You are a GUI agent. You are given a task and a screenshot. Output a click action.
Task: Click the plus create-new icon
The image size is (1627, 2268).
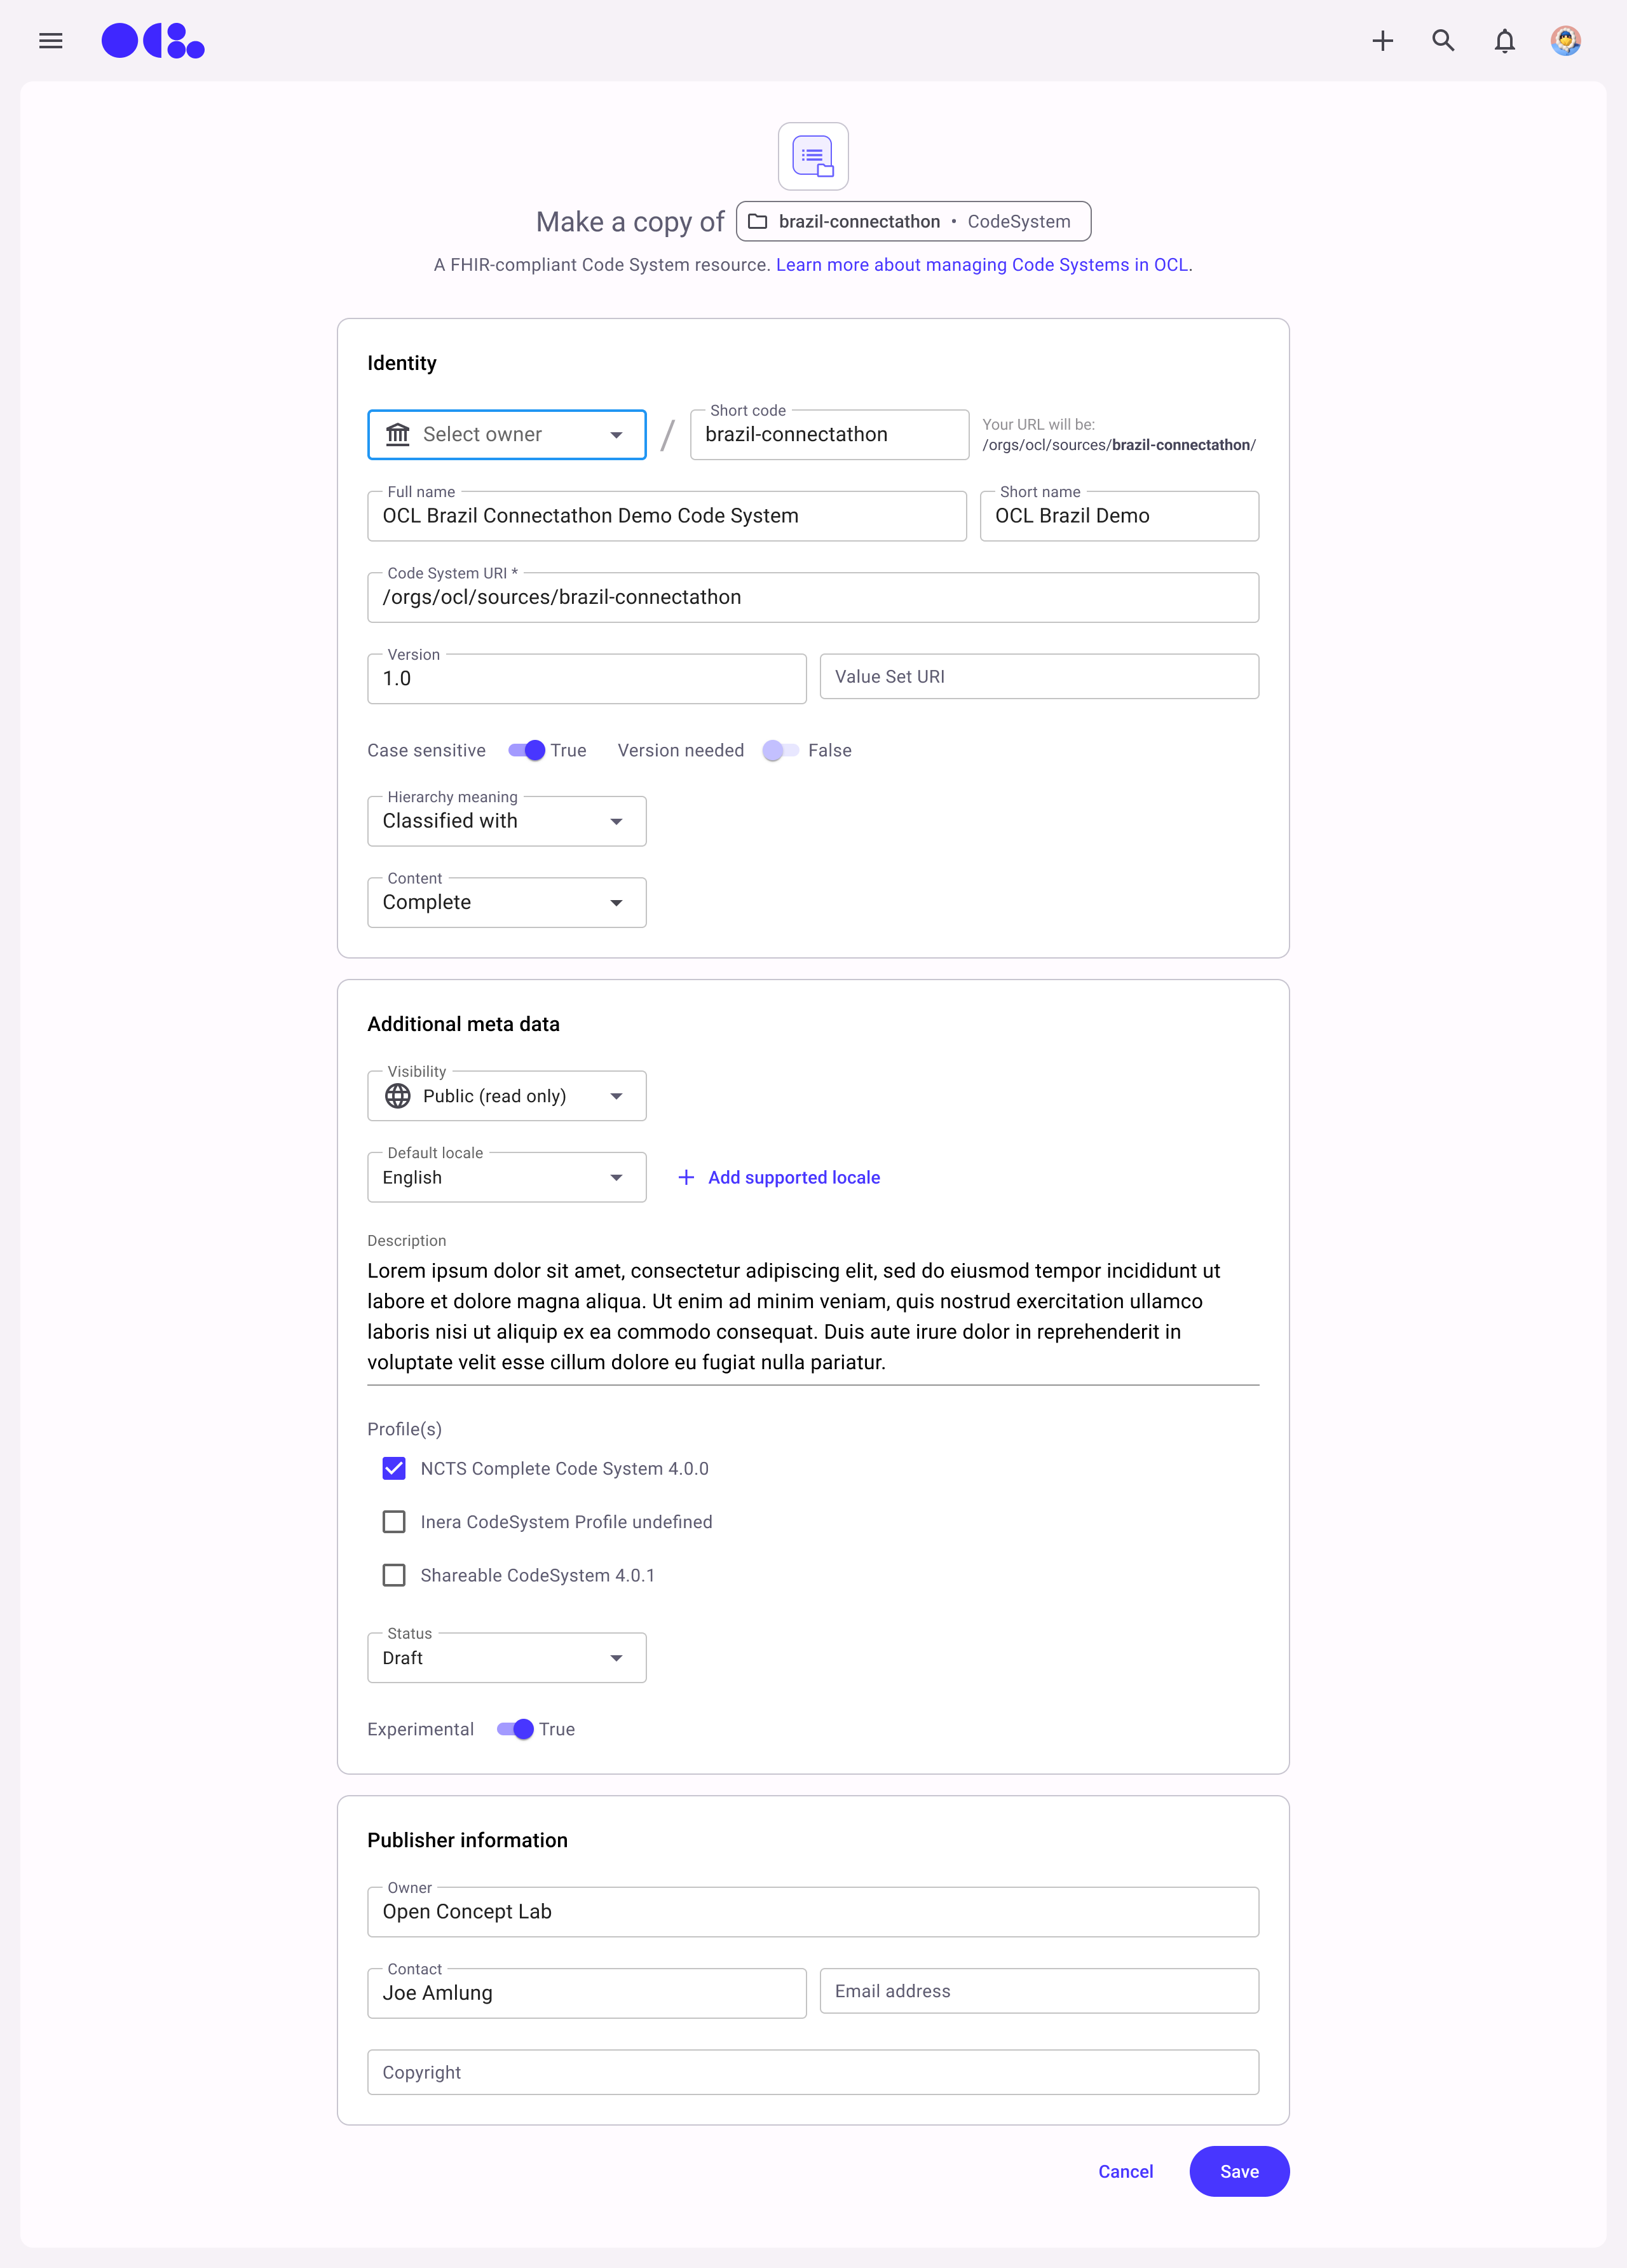[x=1382, y=41]
